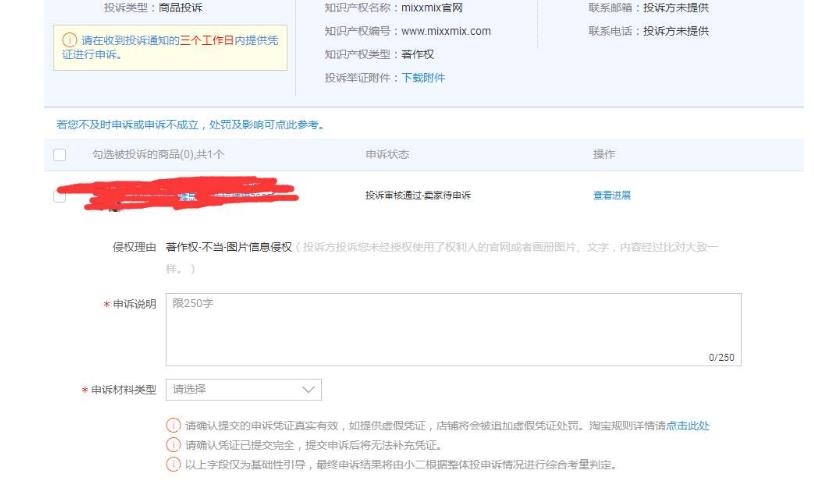Open the 申诉材料类型 dropdown
Viewport: 814px width, 485px height.
click(x=244, y=388)
